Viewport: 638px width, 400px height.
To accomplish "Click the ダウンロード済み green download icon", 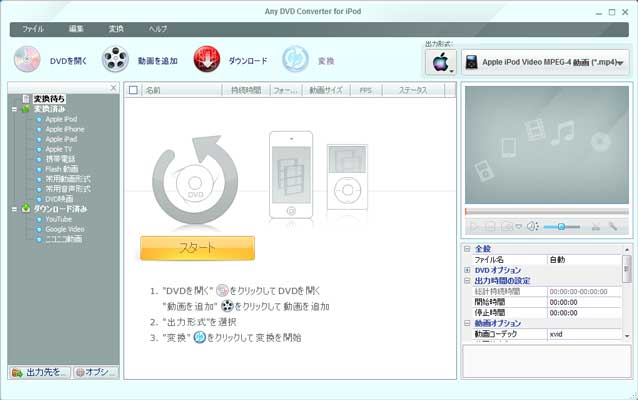I will [26, 209].
